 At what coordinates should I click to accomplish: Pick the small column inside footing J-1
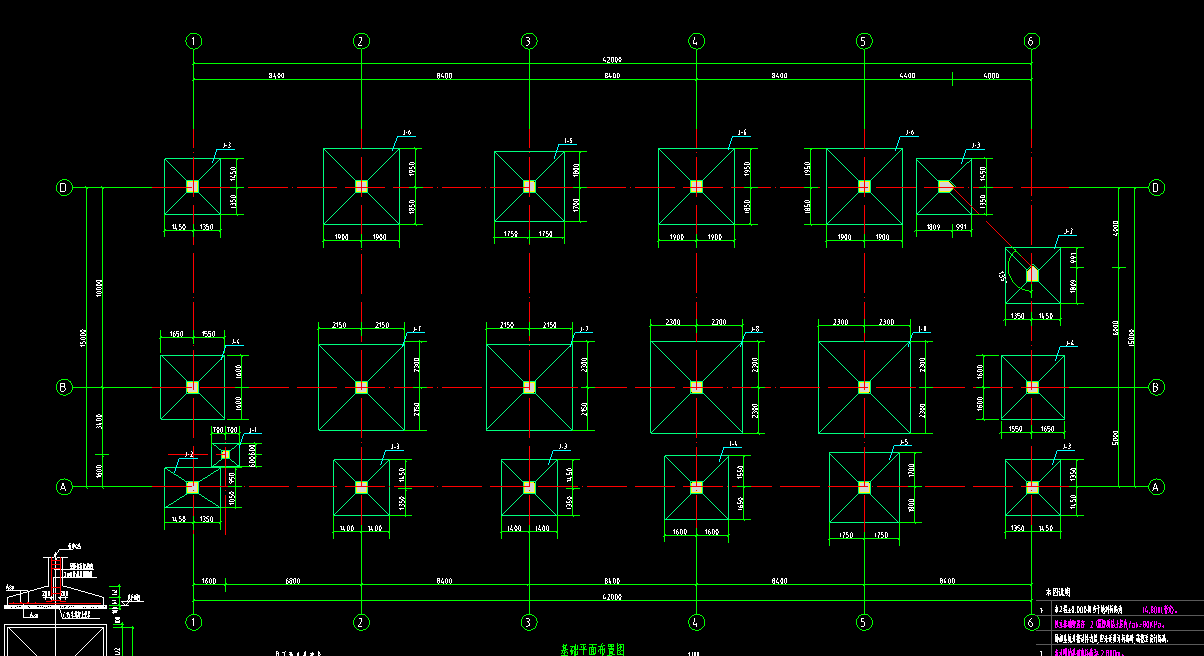pos(225,455)
